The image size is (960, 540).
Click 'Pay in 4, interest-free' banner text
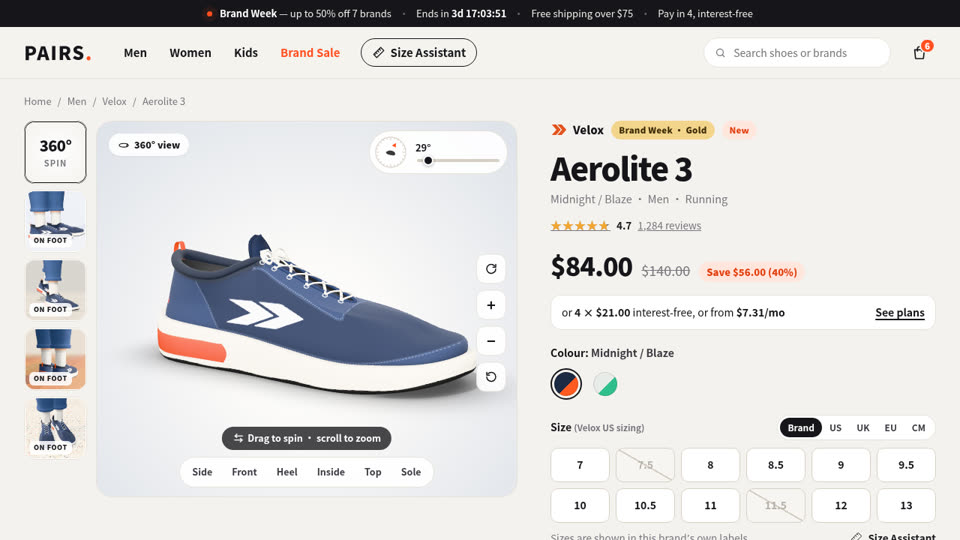click(705, 13)
